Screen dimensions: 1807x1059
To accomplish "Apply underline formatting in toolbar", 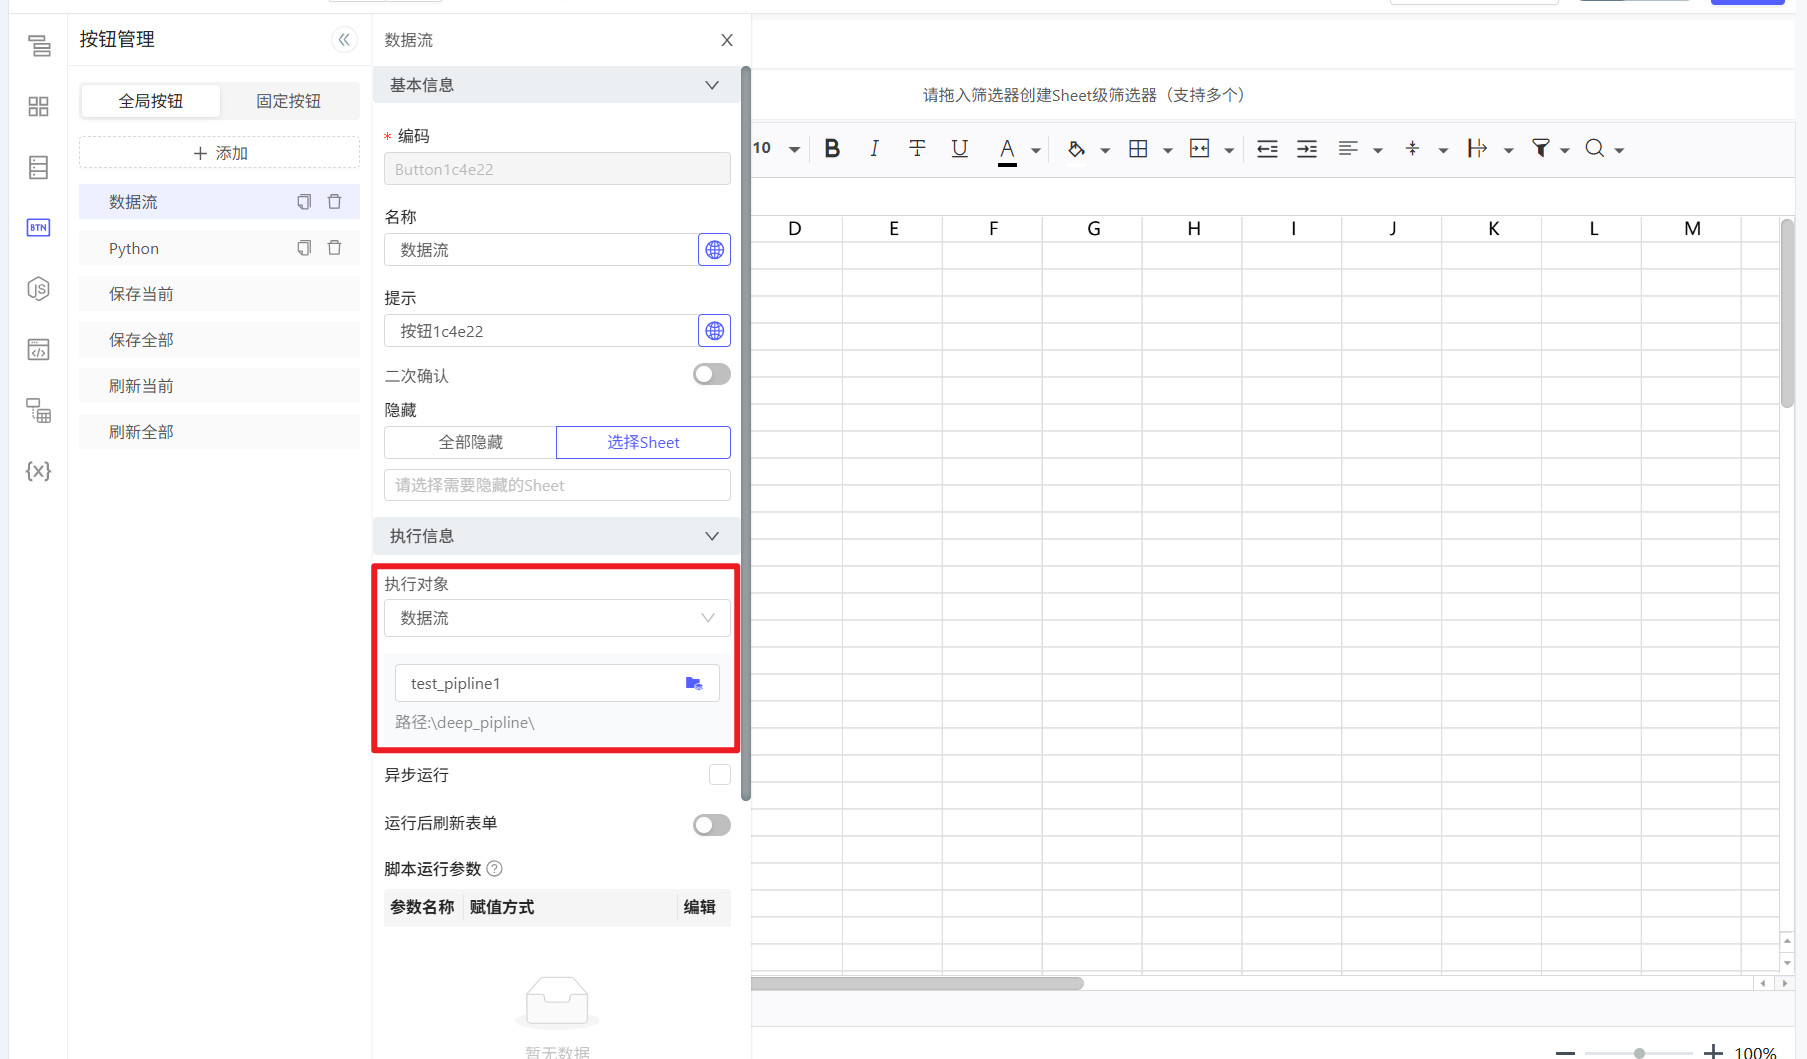I will (959, 149).
